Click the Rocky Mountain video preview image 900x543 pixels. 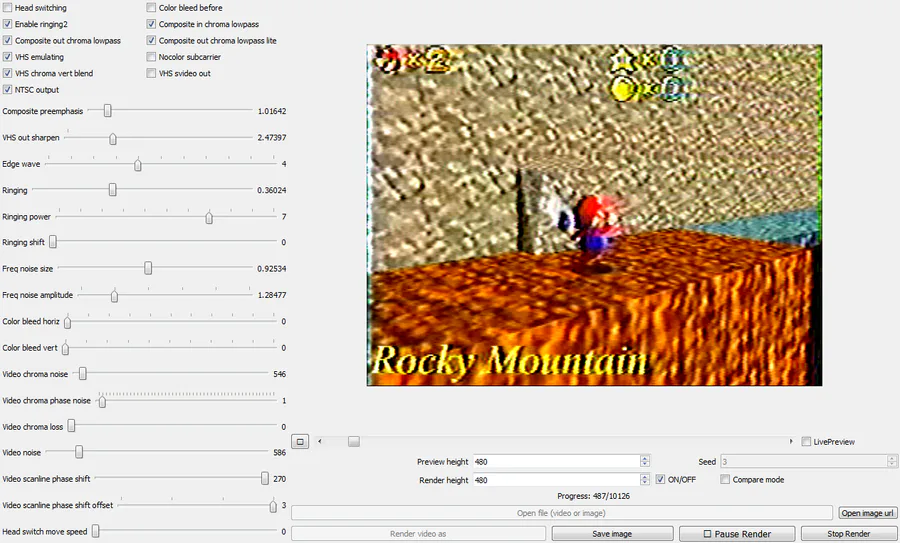(594, 215)
